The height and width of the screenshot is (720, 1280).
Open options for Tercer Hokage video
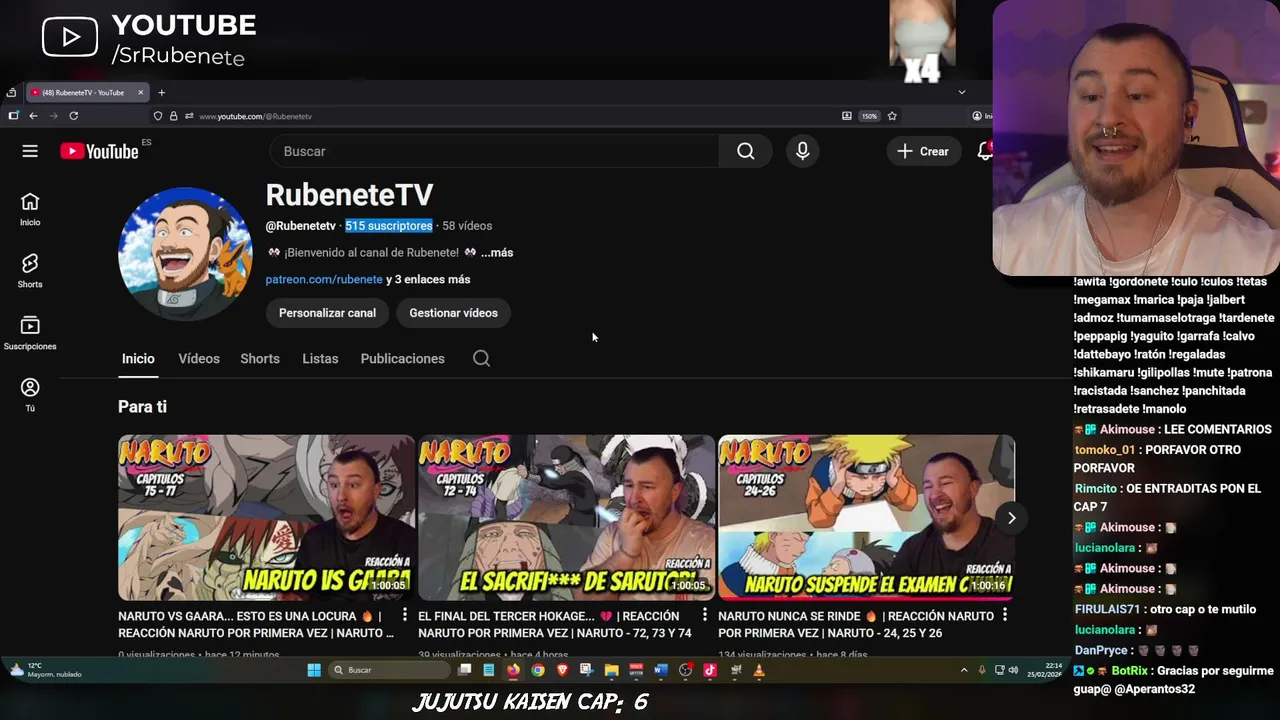[704, 615]
